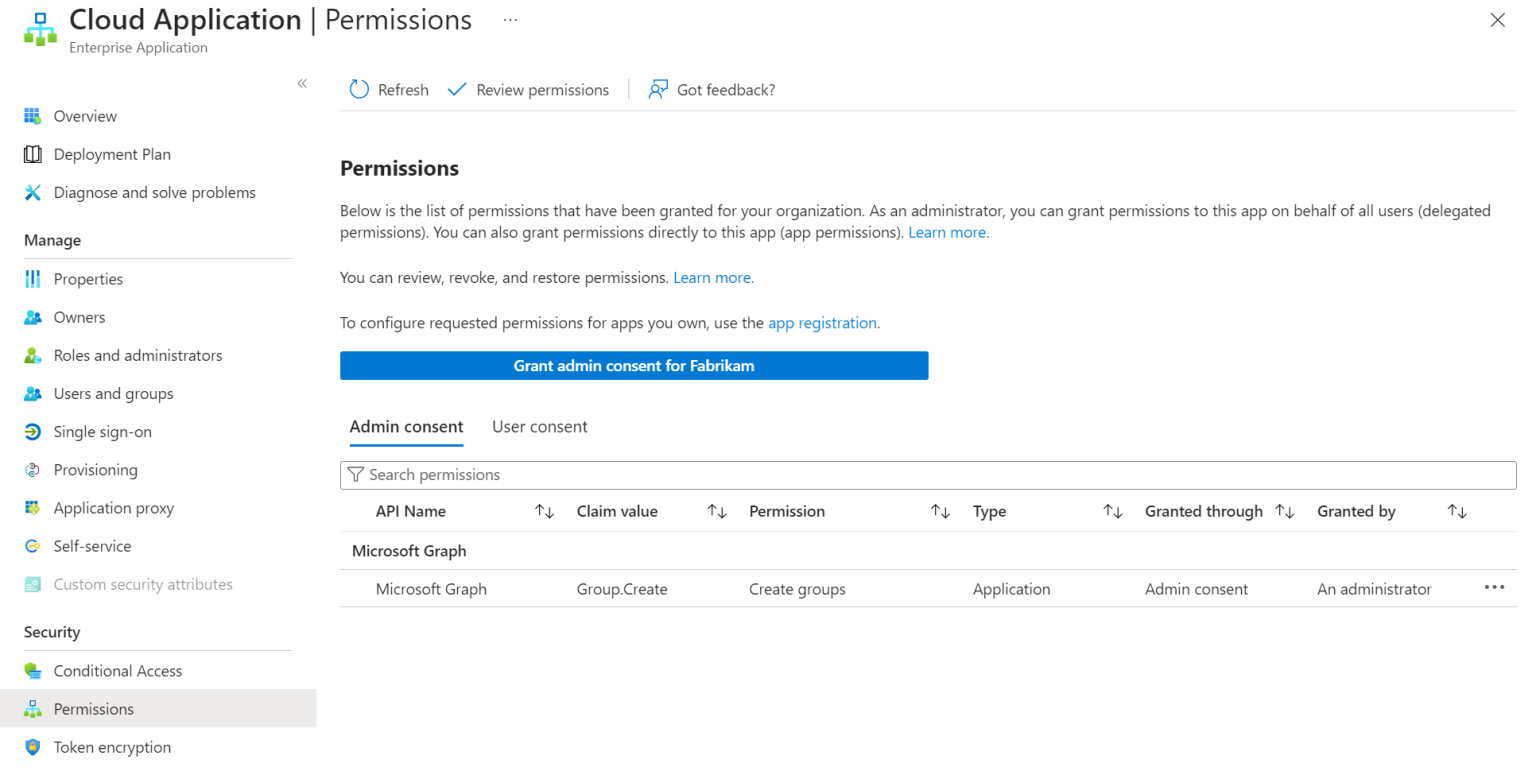Viewport: 1536px width, 771px height.
Task: Open more options for the Group.Create row
Action: [1494, 588]
